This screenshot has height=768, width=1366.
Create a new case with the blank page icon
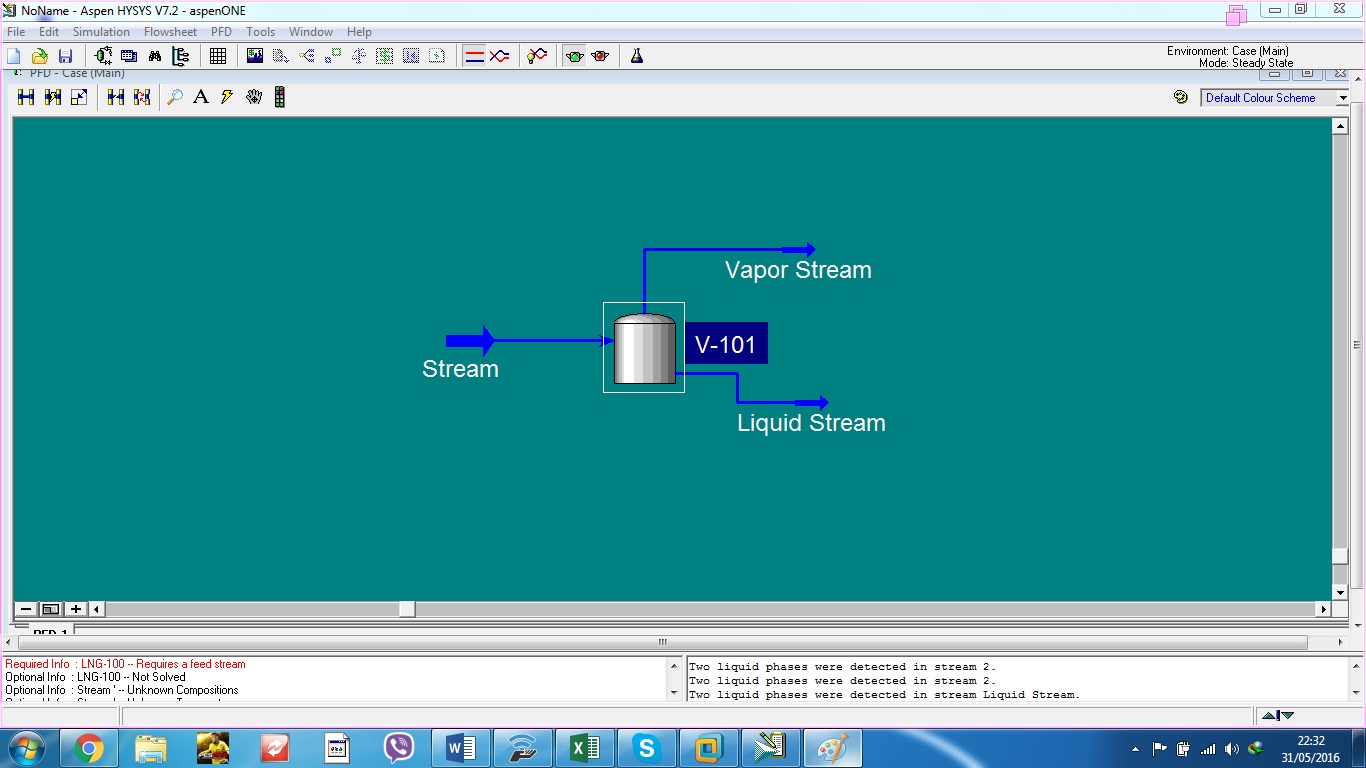[x=13, y=55]
